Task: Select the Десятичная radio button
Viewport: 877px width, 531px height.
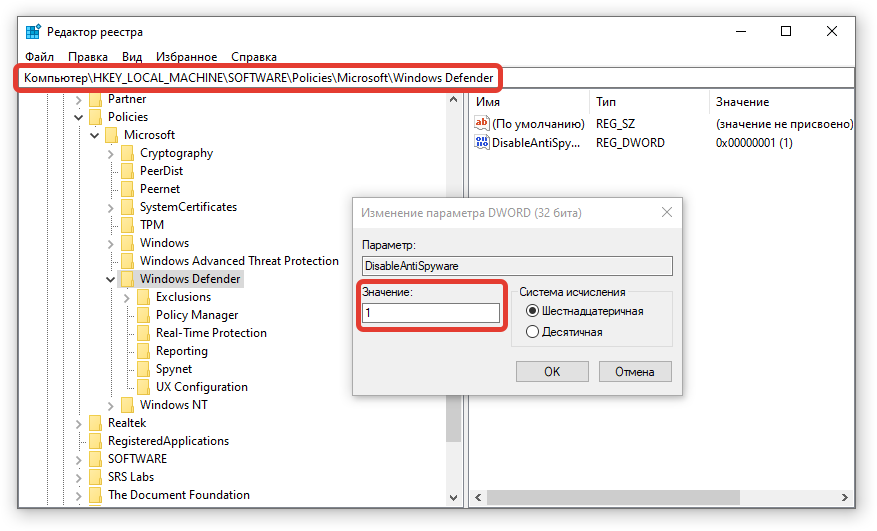Action: [532, 332]
